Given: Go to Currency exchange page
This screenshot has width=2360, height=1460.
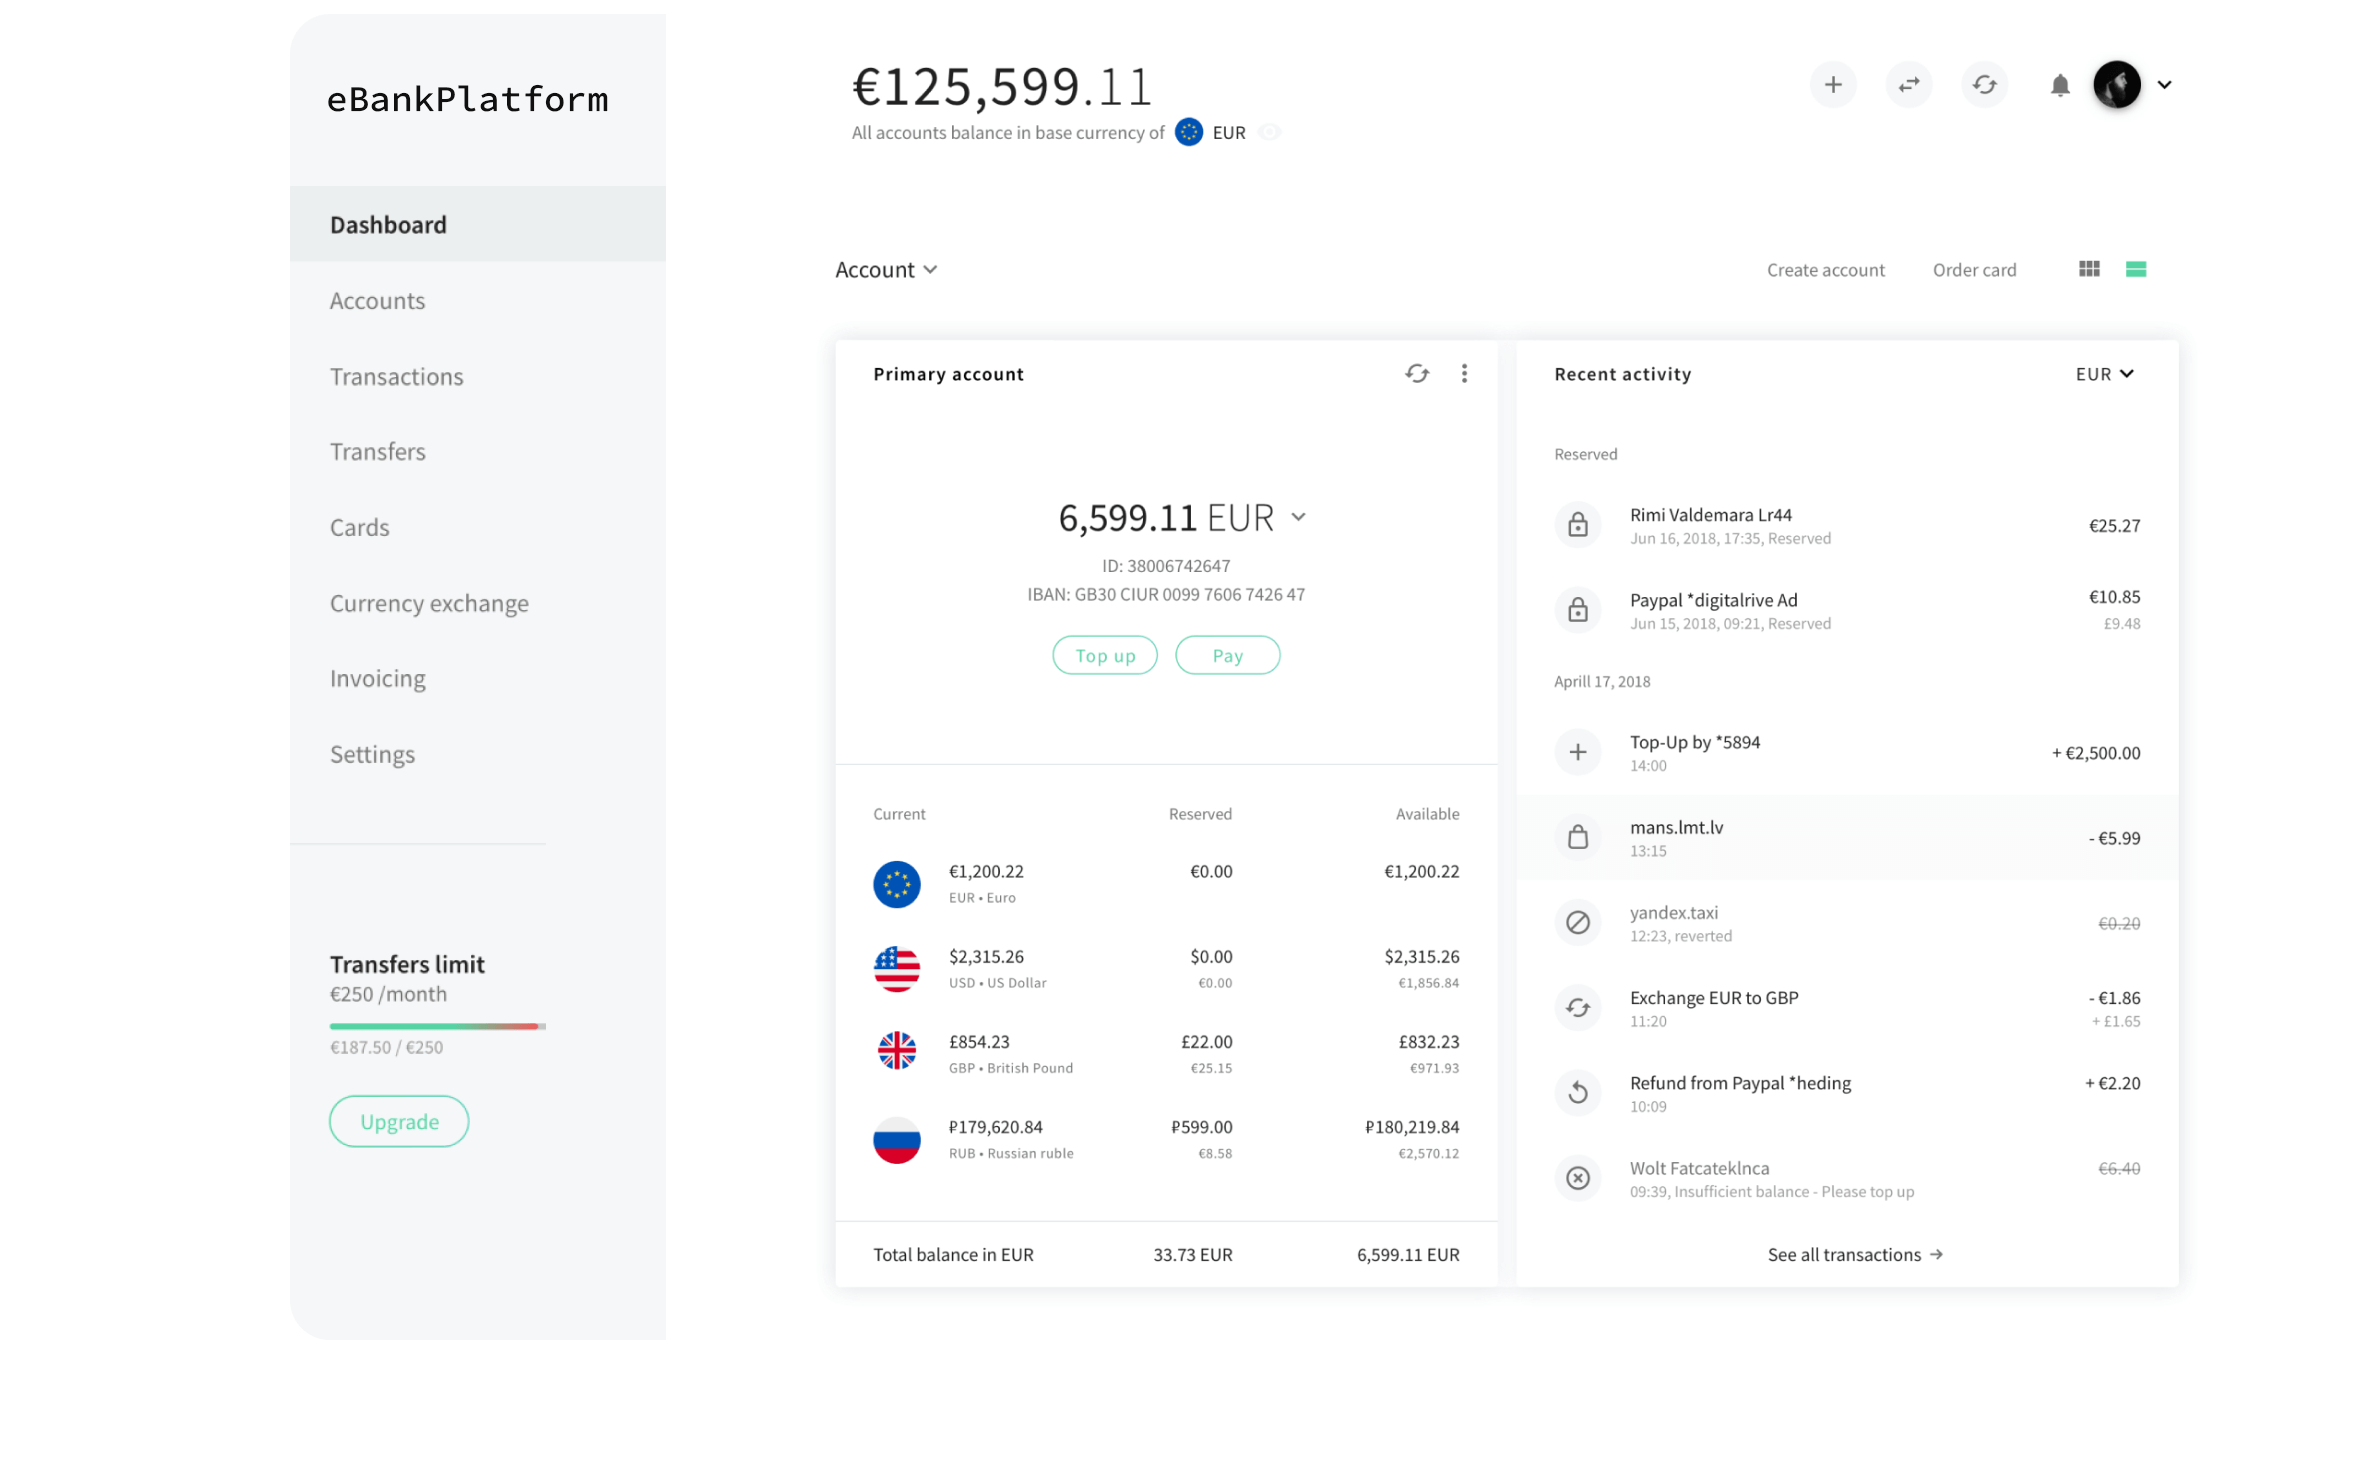Looking at the screenshot, I should (x=429, y=604).
